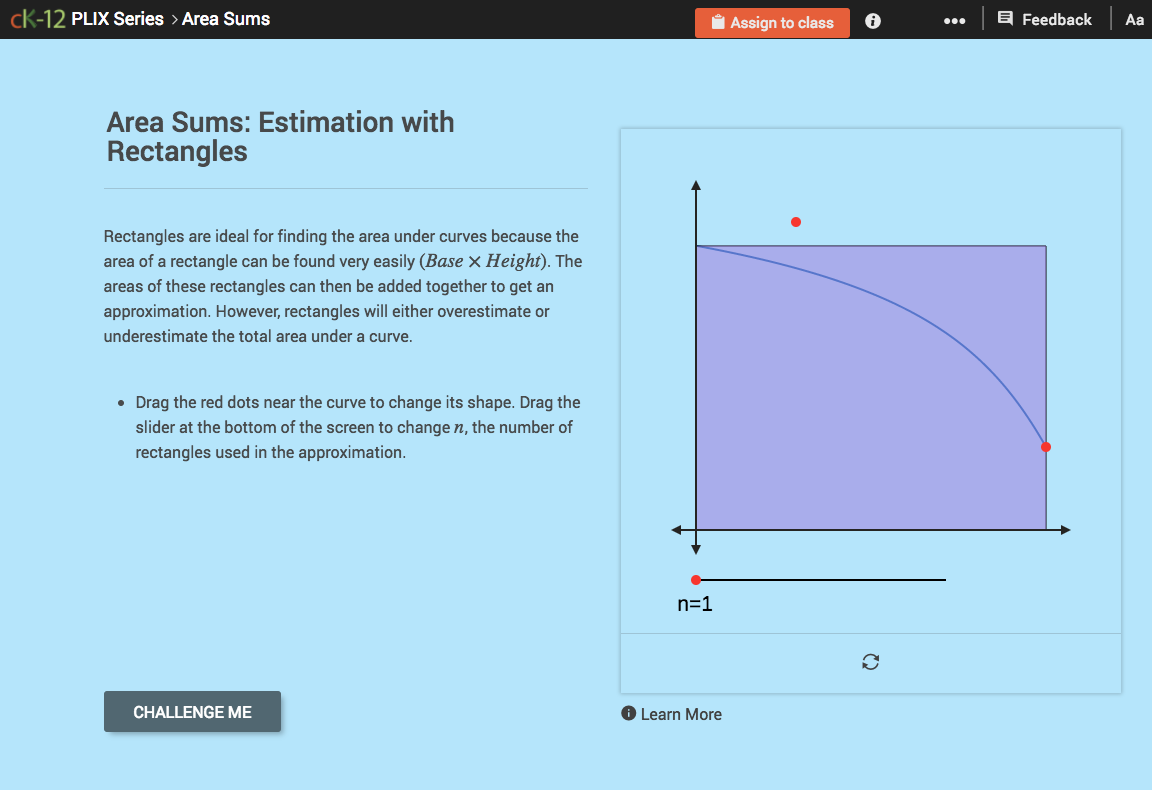This screenshot has height=790, width=1152.
Task: Open the Aa text display settings
Action: 1134,19
